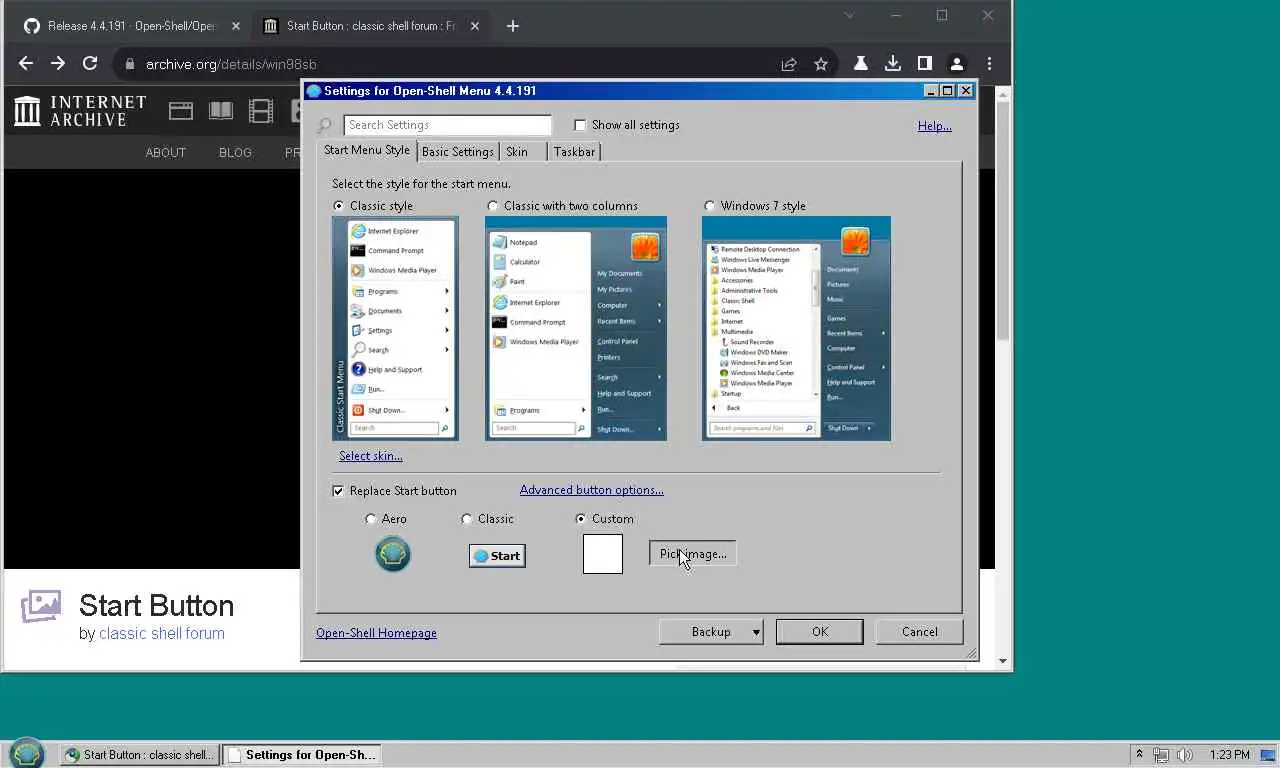Enable Show all settings checkbox

(x=580, y=125)
